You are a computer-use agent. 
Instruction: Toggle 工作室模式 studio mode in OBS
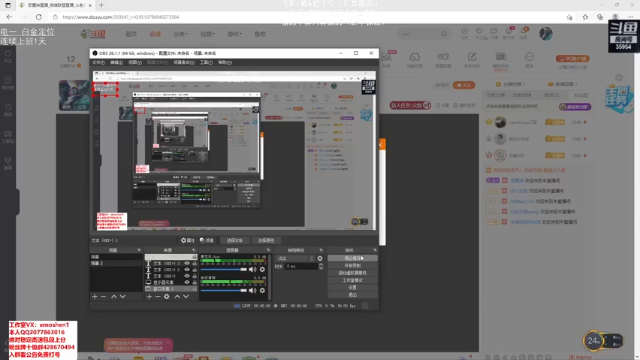(x=353, y=280)
